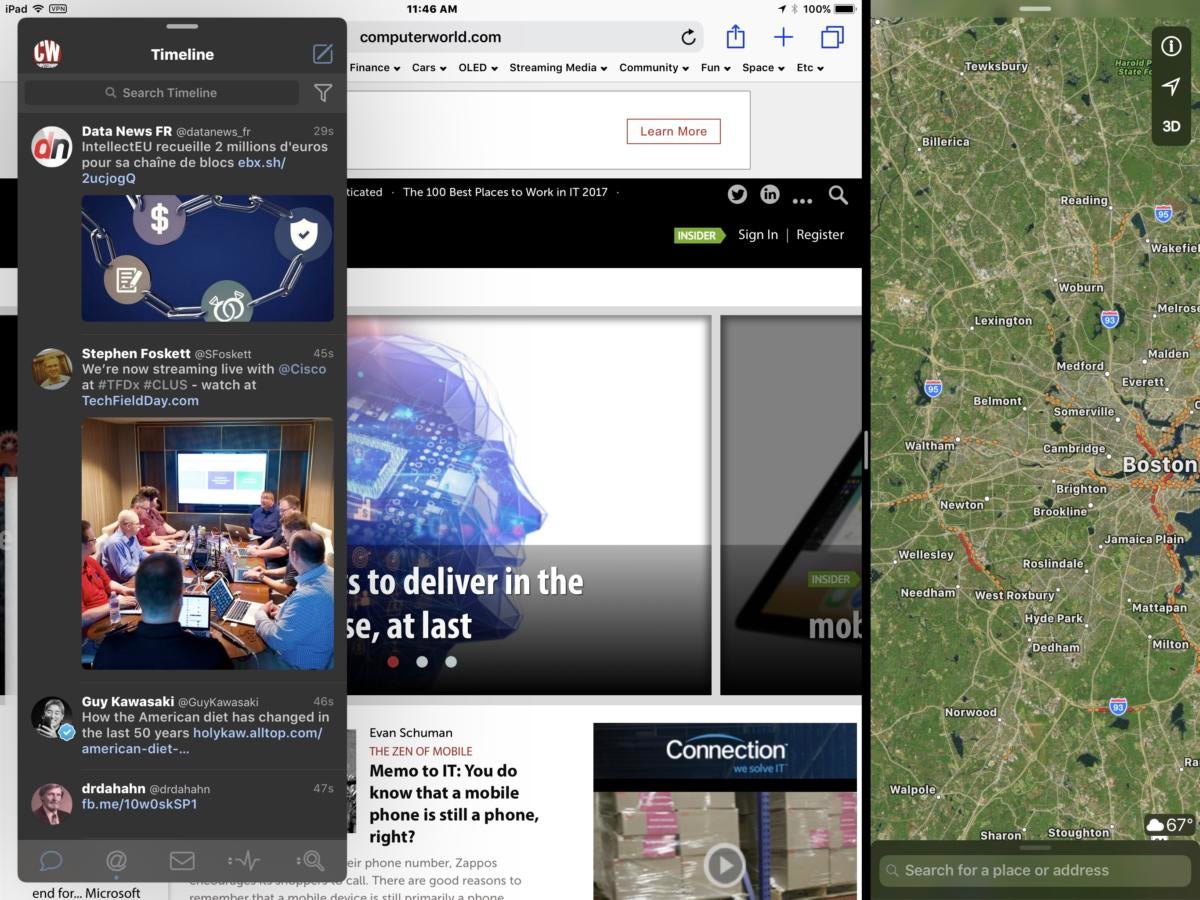This screenshot has height=900, width=1200.
Task: View the meeting room tweet photo
Action: point(208,543)
